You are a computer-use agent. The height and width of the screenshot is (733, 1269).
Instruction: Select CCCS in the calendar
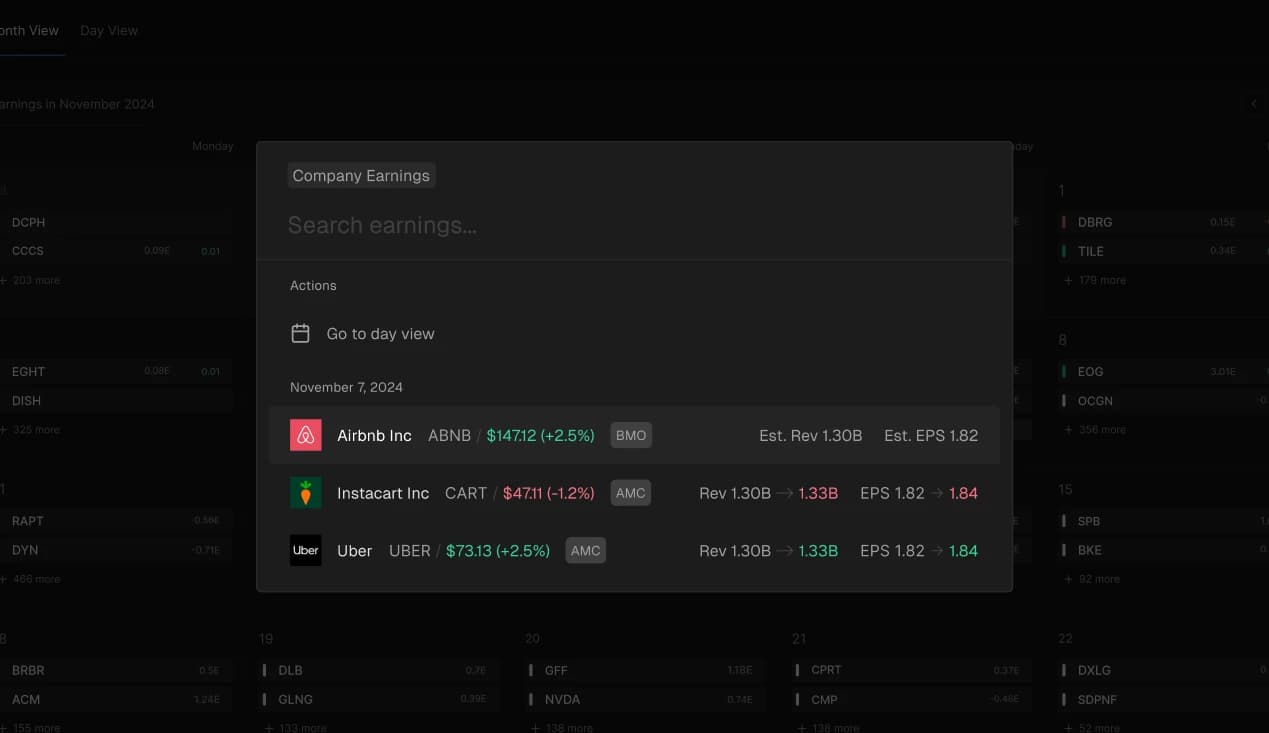(x=116, y=251)
